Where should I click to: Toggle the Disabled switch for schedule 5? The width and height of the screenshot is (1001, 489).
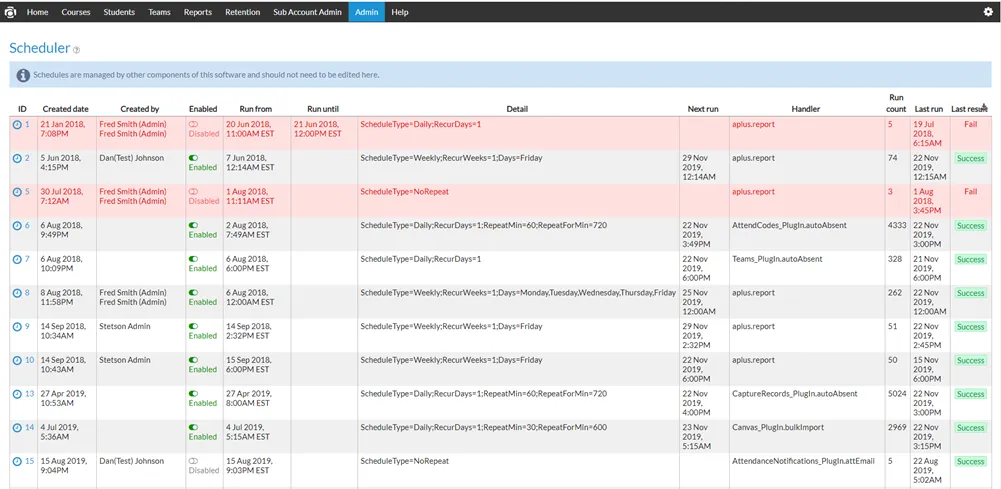193,192
